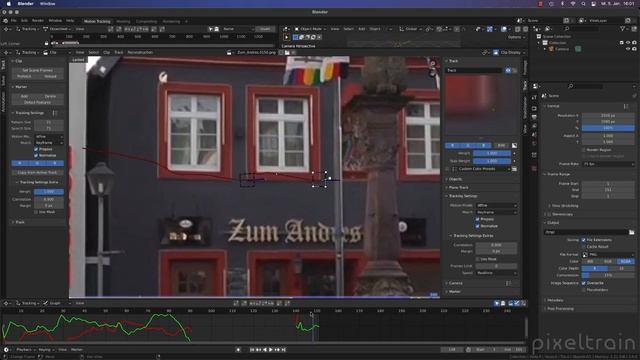Collapse the Marker panel
Screen dimensions: 640x360
20,87
